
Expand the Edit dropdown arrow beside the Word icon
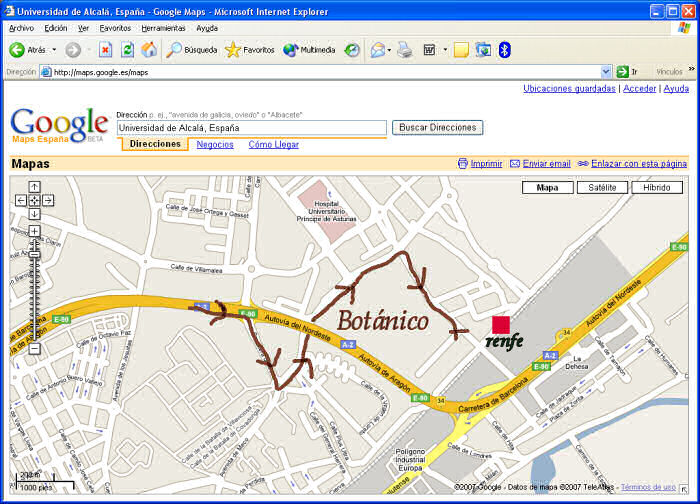pyautogui.click(x=445, y=50)
